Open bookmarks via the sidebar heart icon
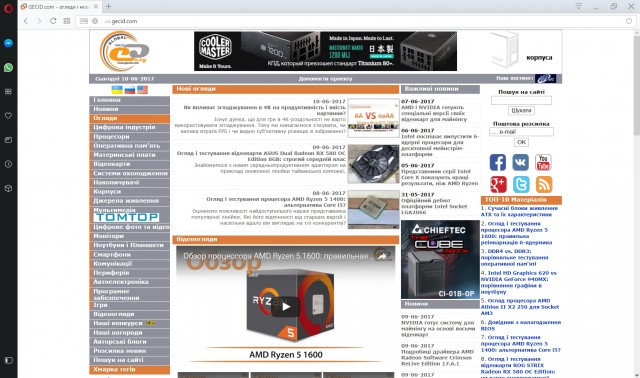This screenshot has width=640, height=378. (8, 116)
